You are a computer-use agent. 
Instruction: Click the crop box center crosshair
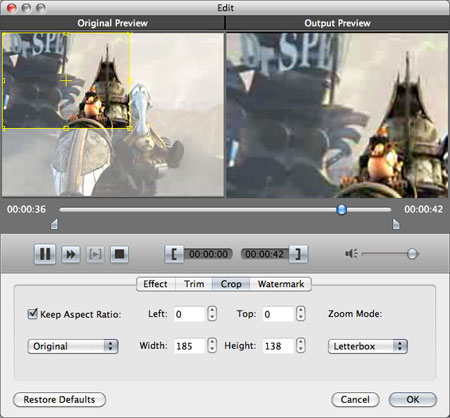click(66, 81)
